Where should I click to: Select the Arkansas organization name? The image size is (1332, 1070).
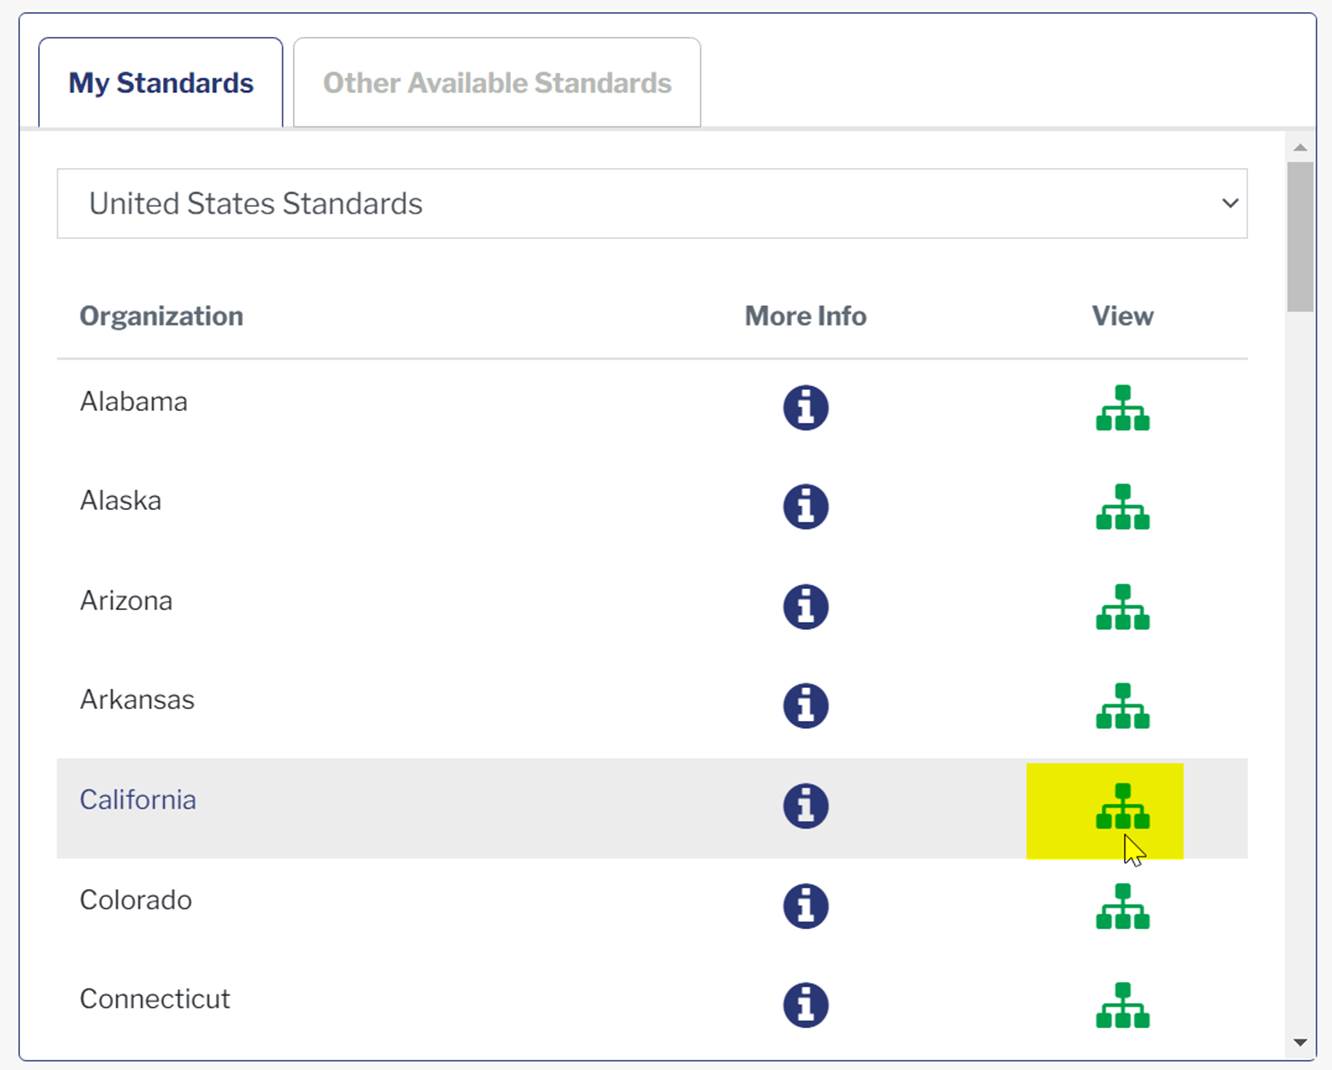pyautogui.click(x=137, y=700)
